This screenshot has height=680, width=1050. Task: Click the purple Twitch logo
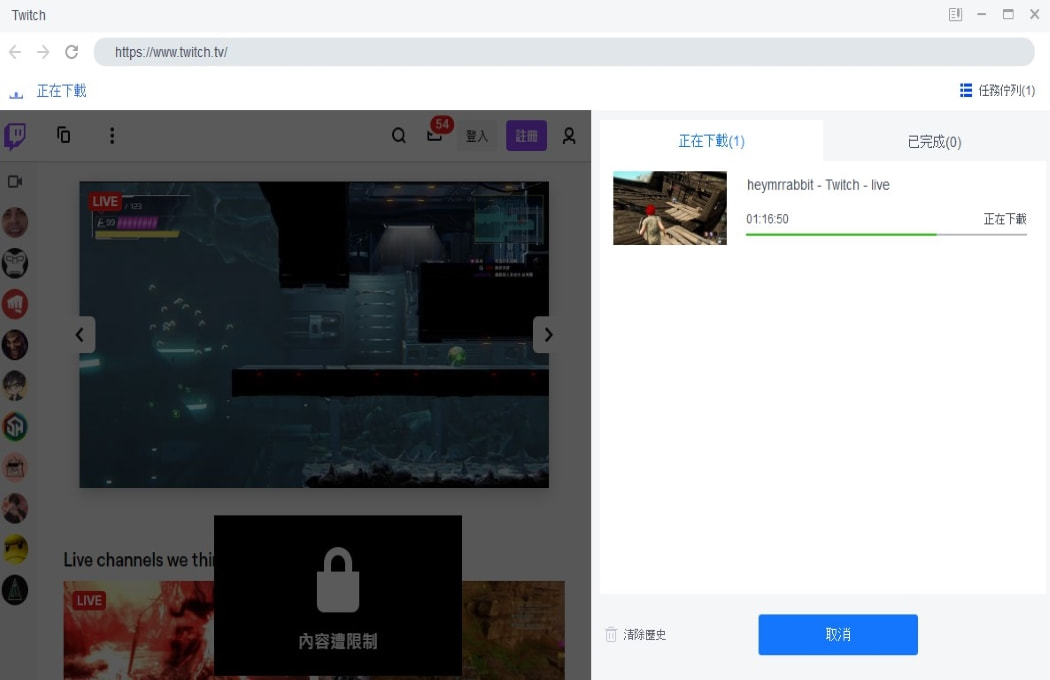click(x=15, y=136)
